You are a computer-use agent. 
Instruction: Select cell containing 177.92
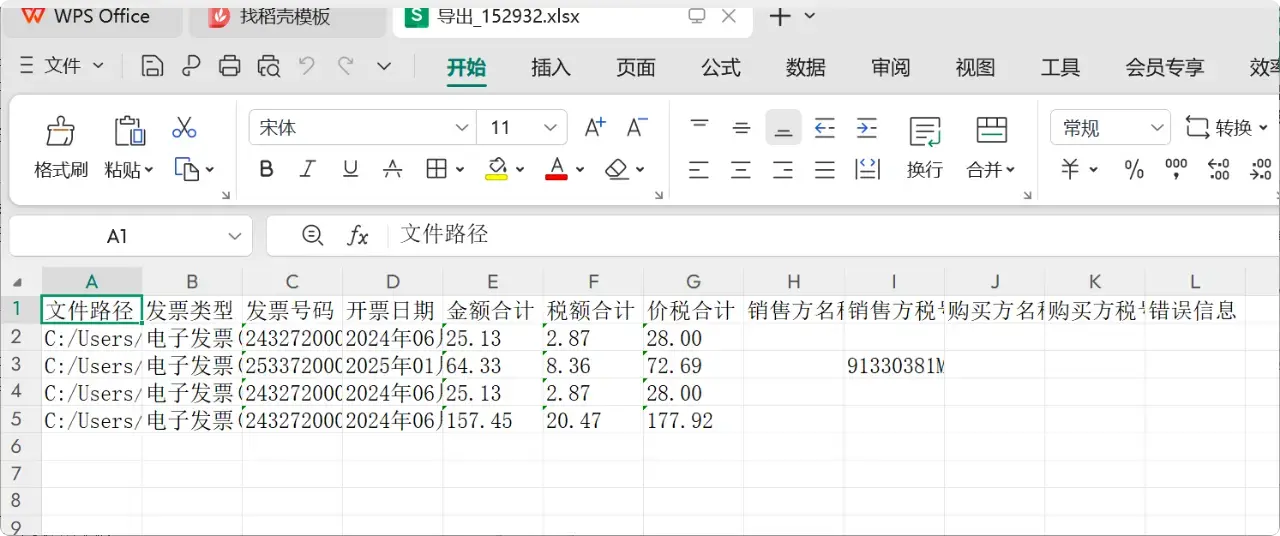click(x=693, y=420)
